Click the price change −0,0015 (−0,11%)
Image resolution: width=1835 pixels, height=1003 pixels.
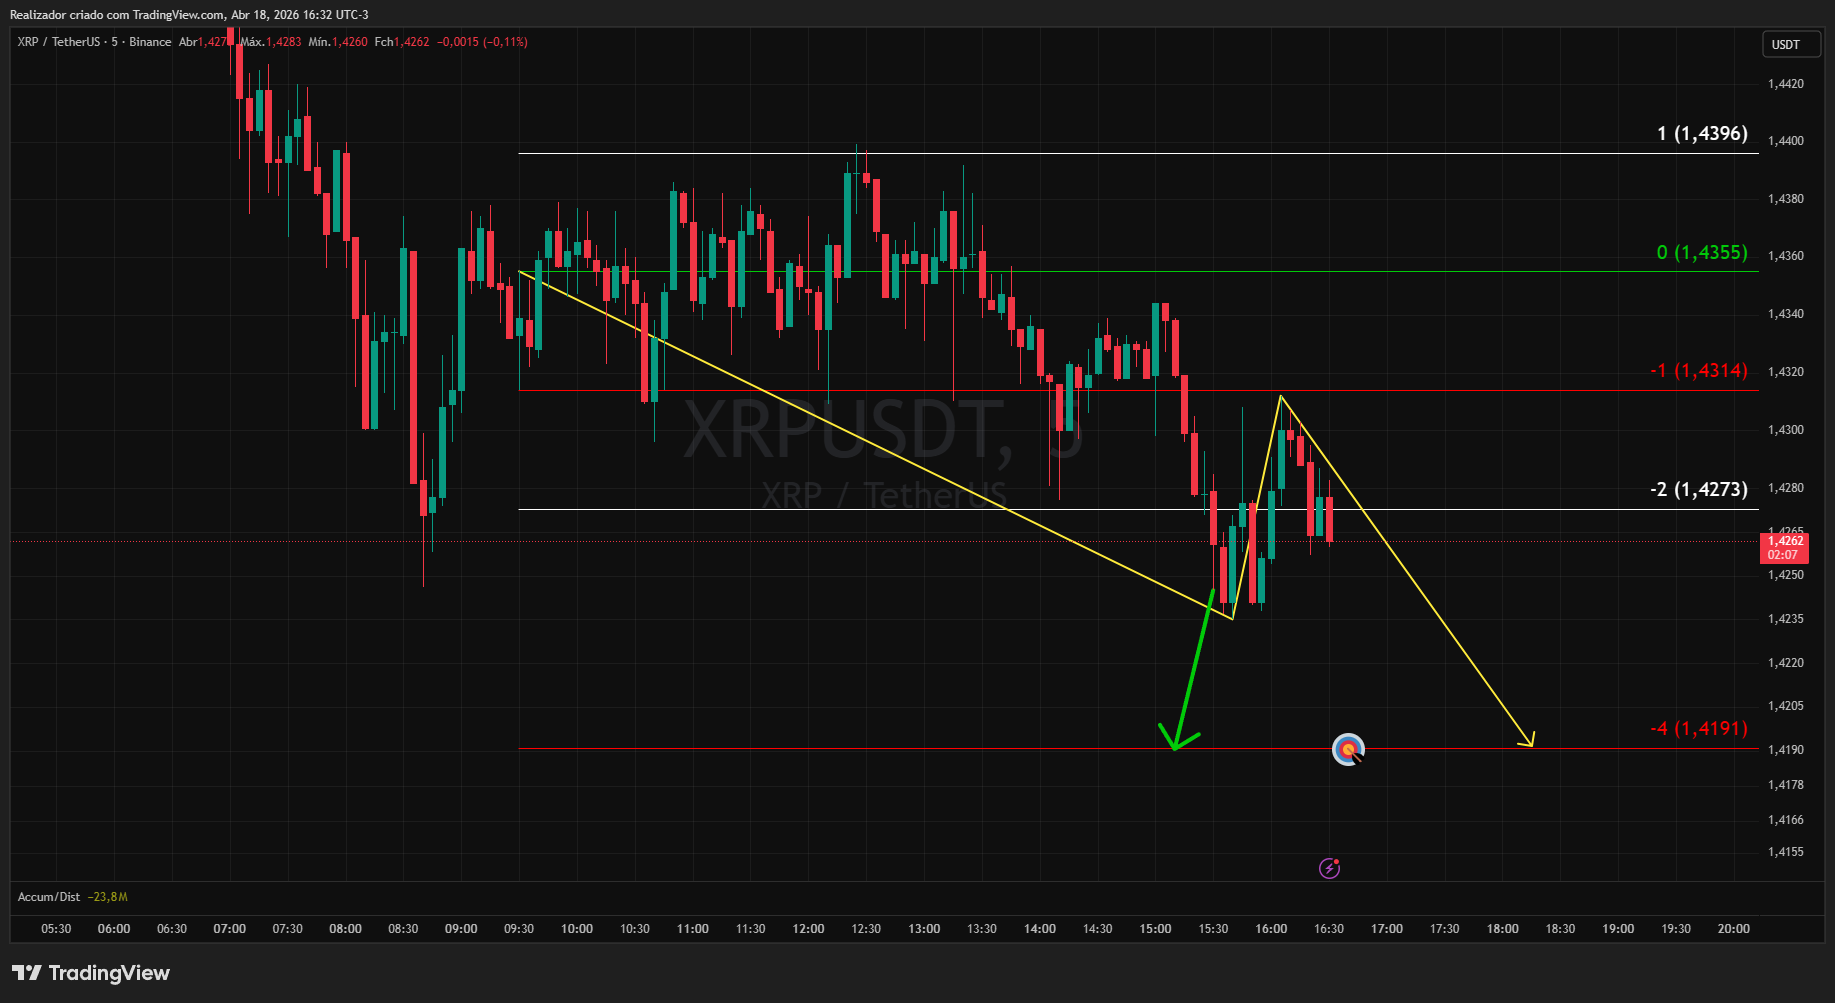[482, 42]
